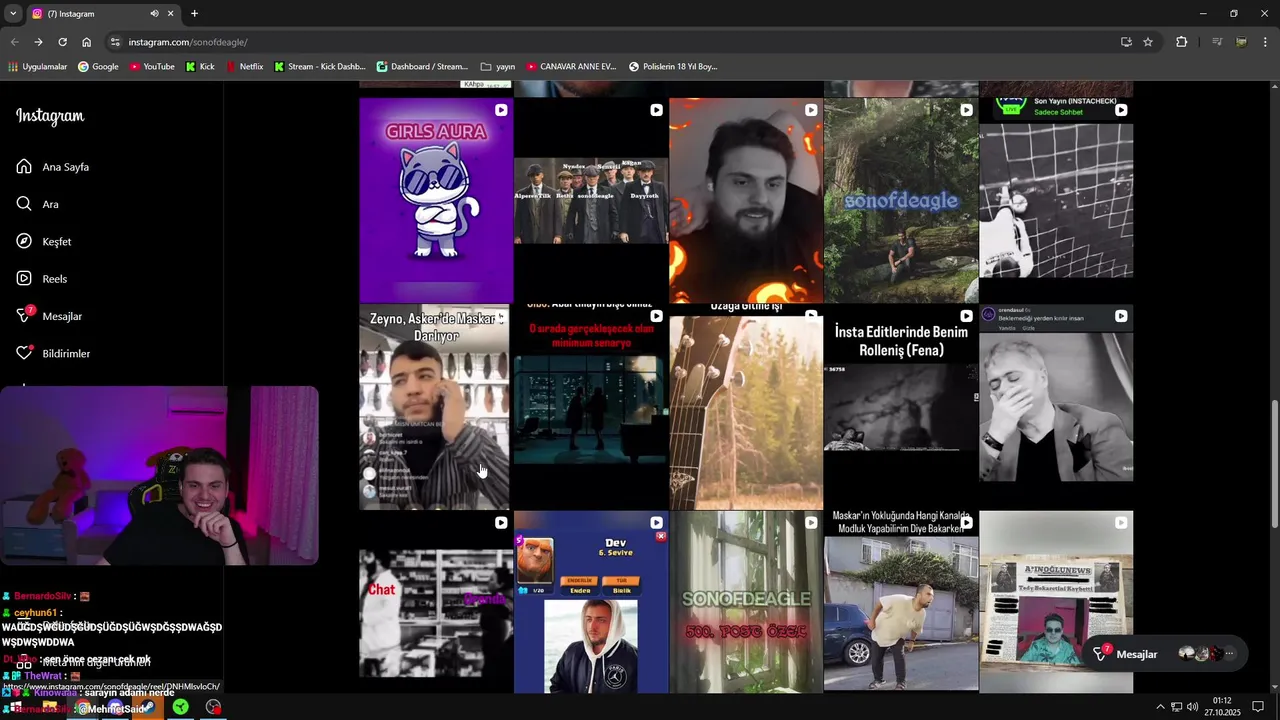Open the Maskar'ın Yokluğunda reel
The image size is (1280, 720).
pos(901,602)
